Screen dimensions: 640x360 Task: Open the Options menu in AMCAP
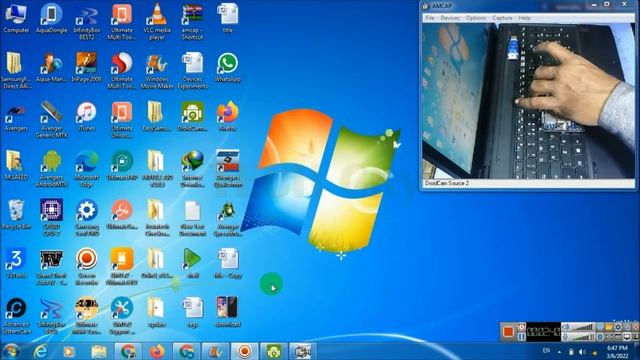coord(476,18)
